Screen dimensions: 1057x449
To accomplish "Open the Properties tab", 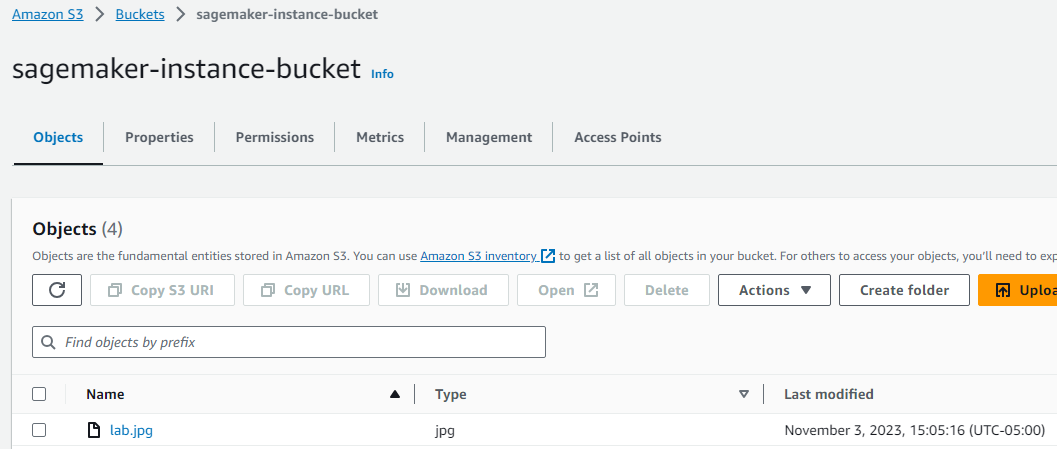I will click(159, 138).
